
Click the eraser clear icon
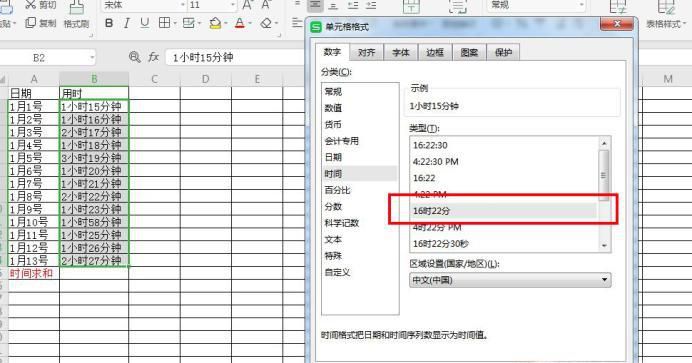pos(266,23)
